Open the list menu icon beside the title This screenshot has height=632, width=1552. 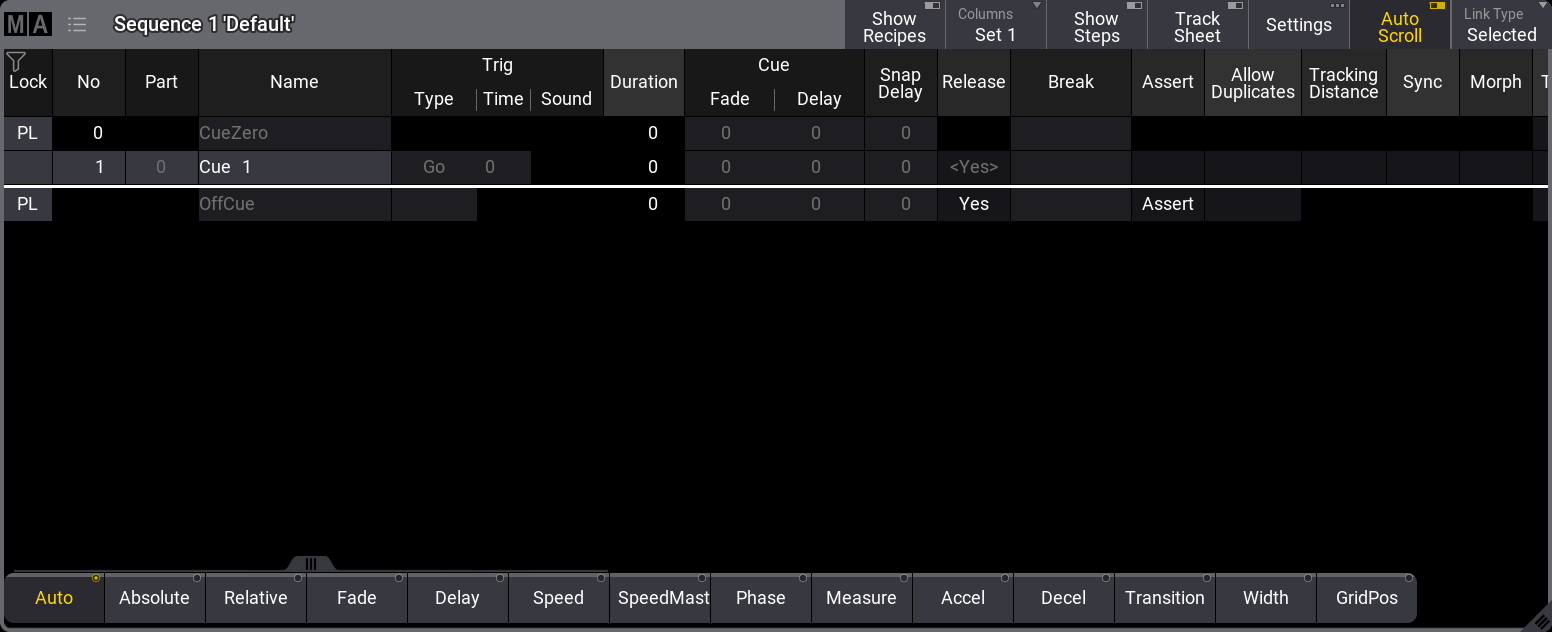coord(77,25)
